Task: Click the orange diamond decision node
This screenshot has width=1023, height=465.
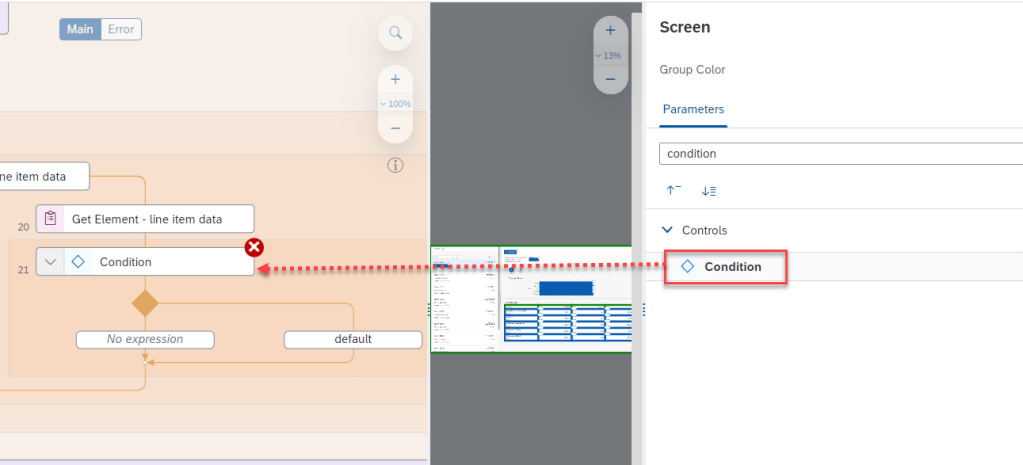Action: (146, 303)
